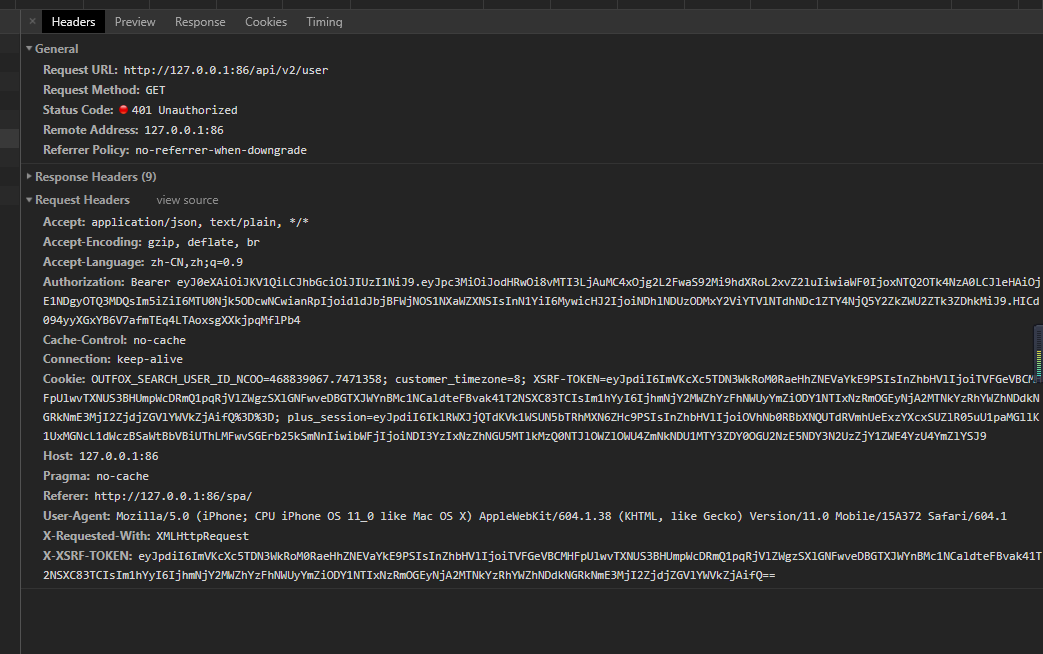Viewport: 1043px width, 654px height.
Task: Switch to the Preview tab
Action: click(x=134, y=21)
